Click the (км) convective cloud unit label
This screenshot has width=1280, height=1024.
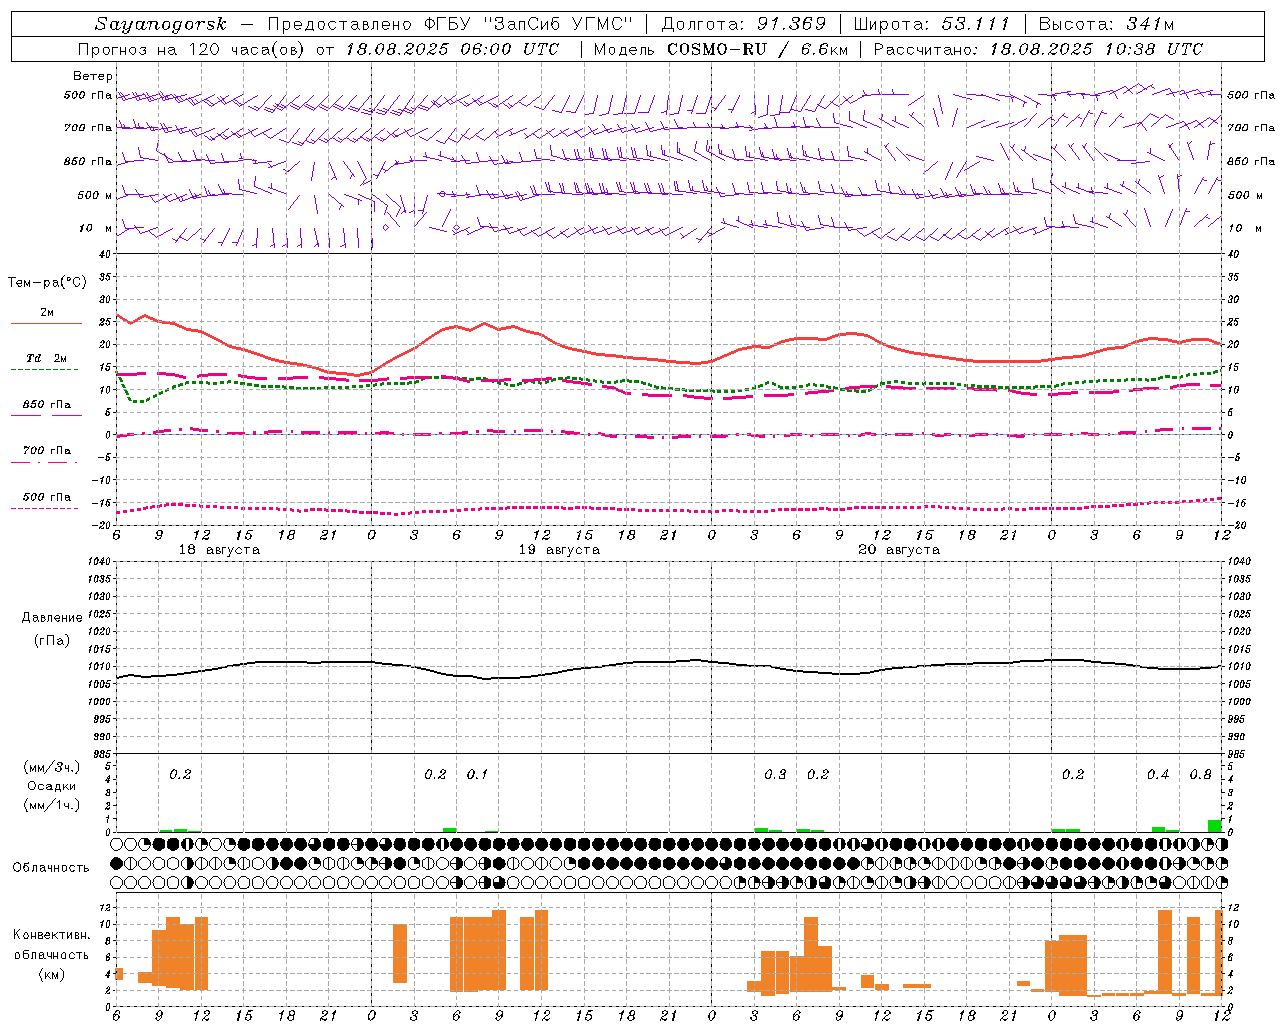click(x=51, y=974)
